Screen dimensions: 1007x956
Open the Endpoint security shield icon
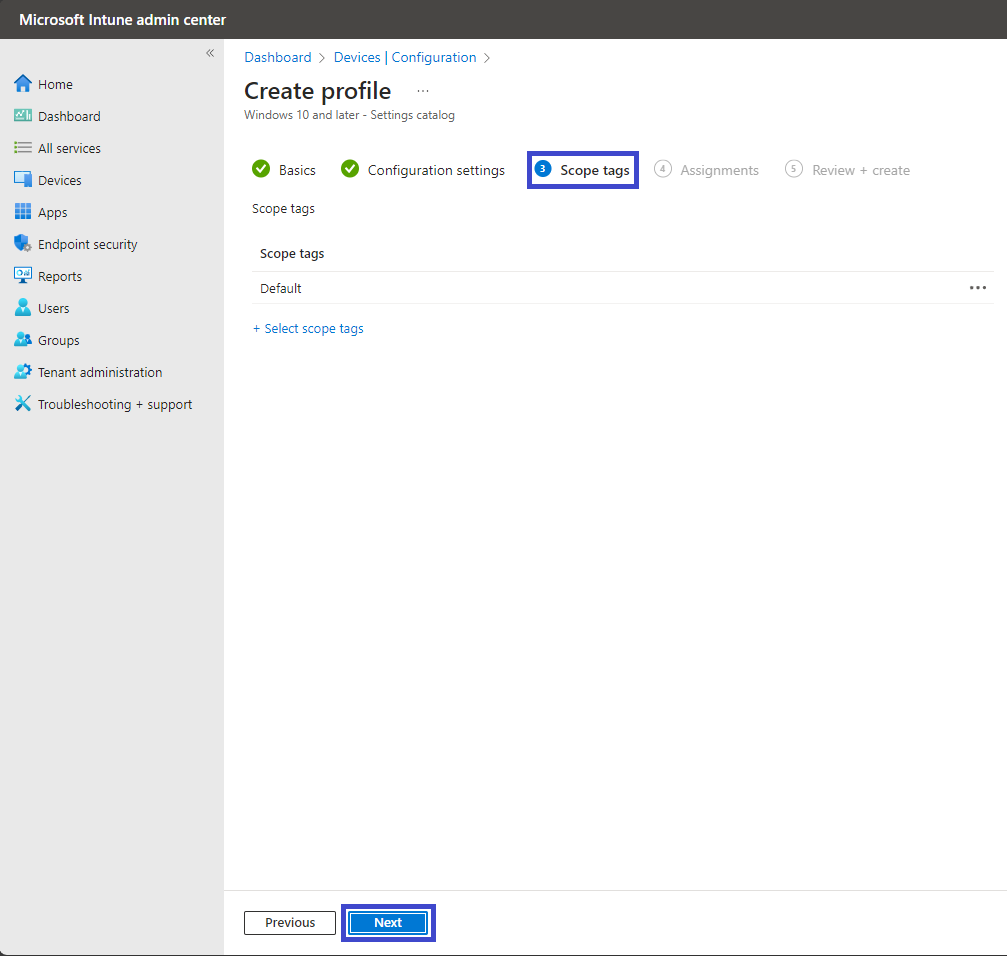pos(22,243)
